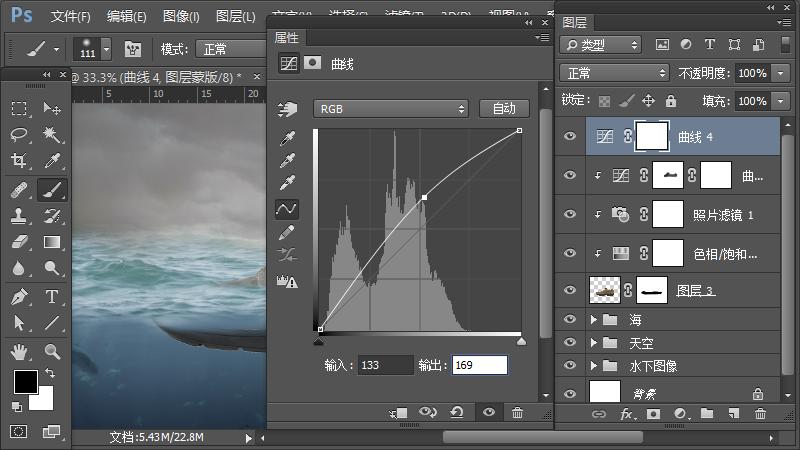
Task: Select the Gradient tool
Action: point(52,242)
